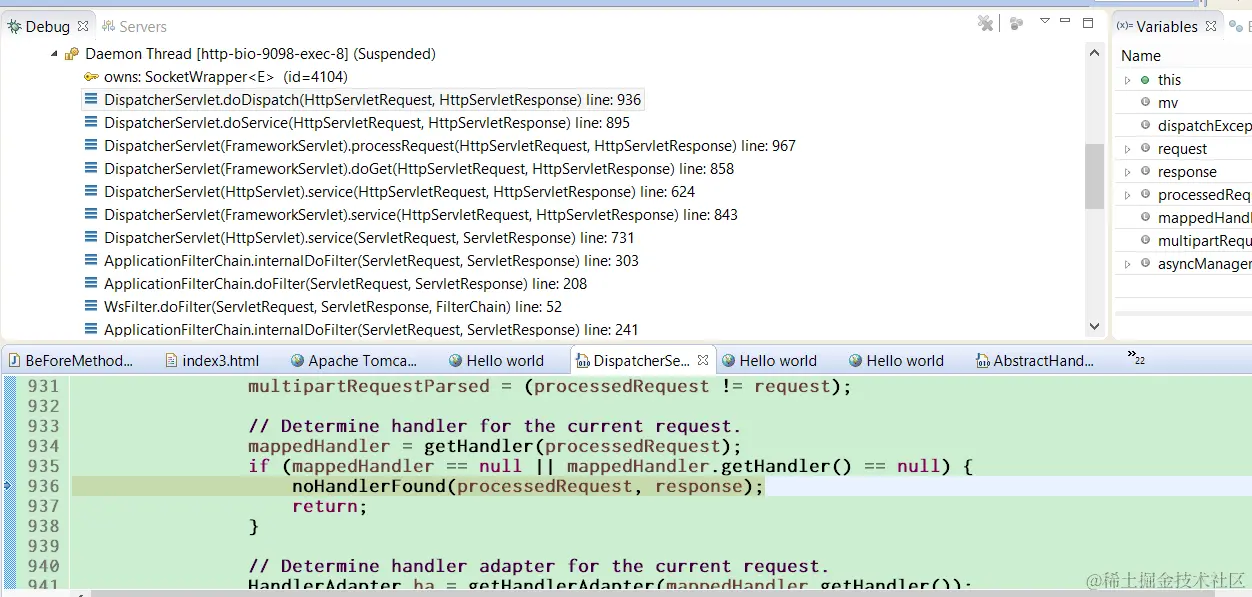Viewport: 1252px width, 597px height.
Task: Click 'return;' on line 937
Action: tap(330, 506)
